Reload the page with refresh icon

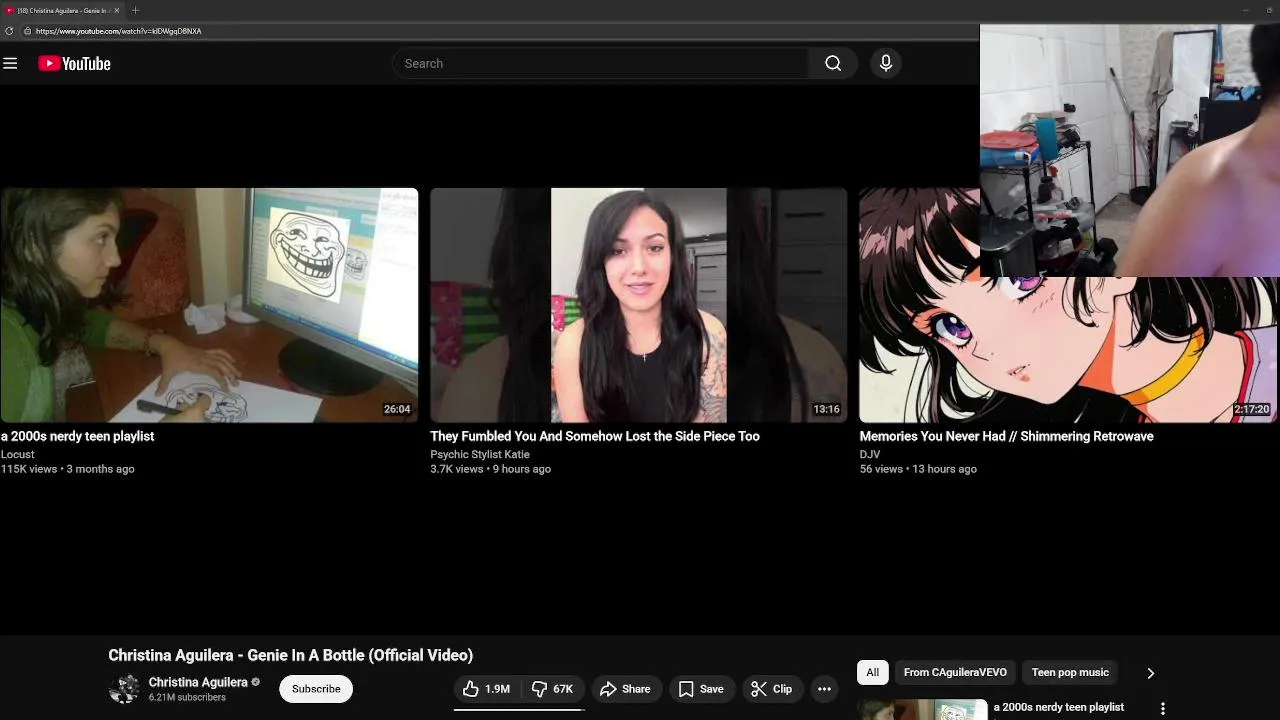9,31
